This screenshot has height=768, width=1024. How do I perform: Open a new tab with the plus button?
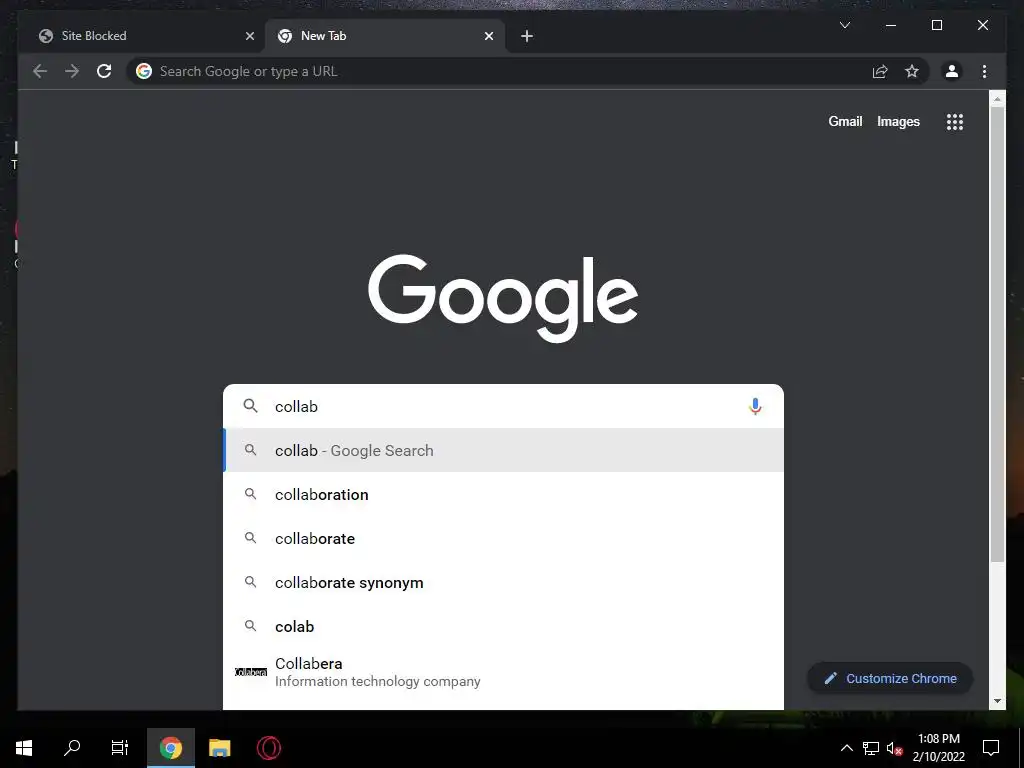point(527,36)
